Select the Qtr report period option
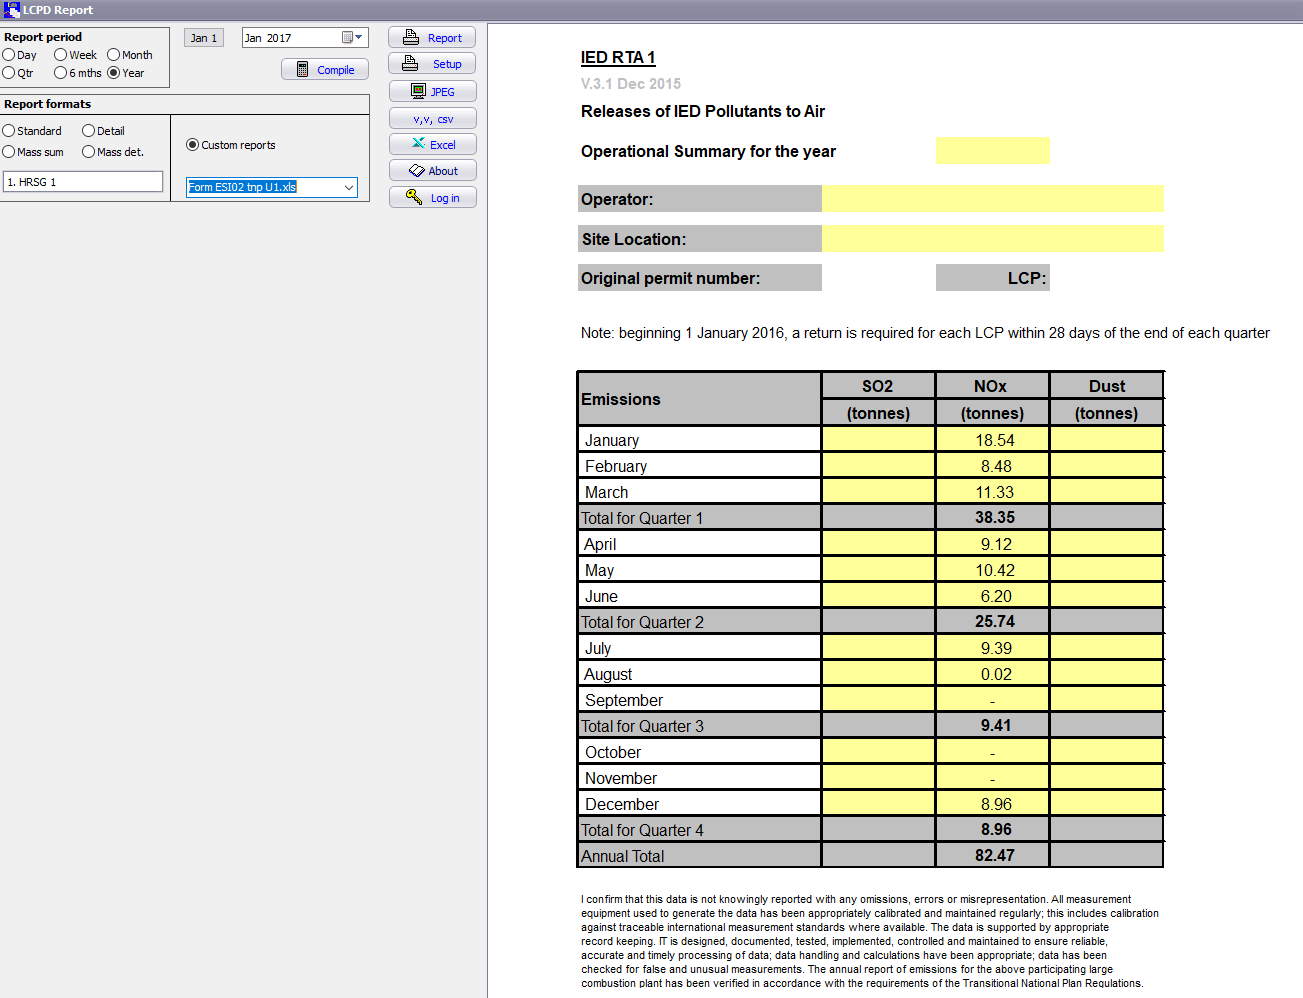 coord(9,73)
